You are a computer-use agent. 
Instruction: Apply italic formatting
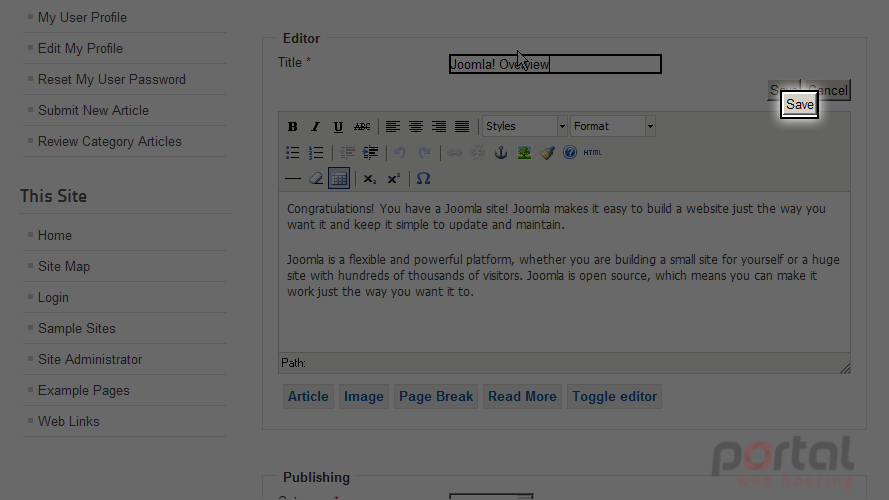315,126
